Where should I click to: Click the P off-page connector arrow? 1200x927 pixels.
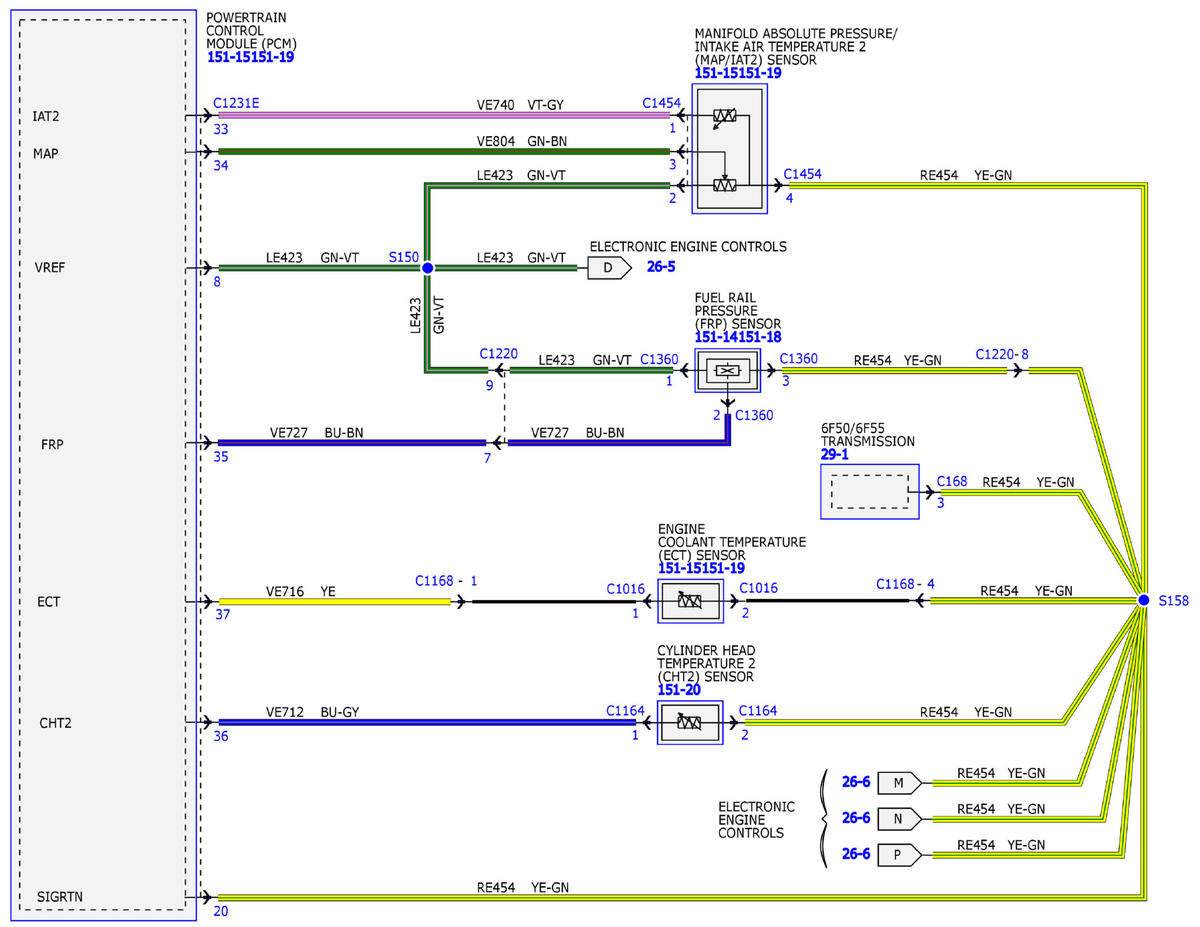(x=900, y=854)
